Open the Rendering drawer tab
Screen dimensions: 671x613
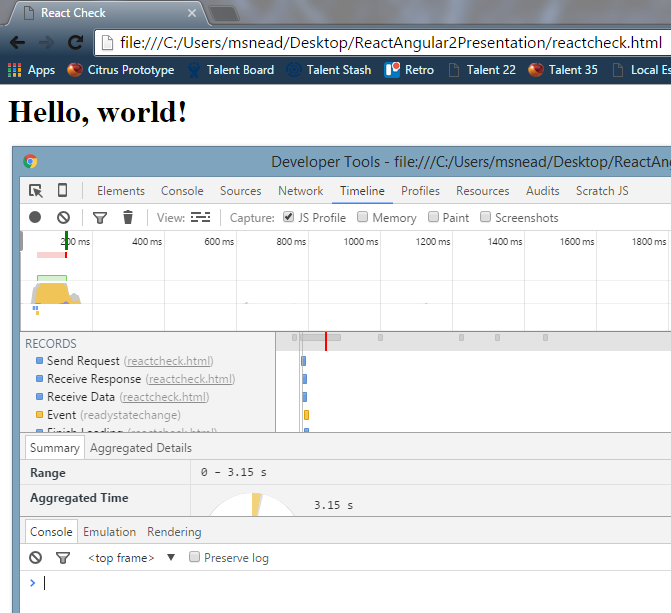(174, 532)
